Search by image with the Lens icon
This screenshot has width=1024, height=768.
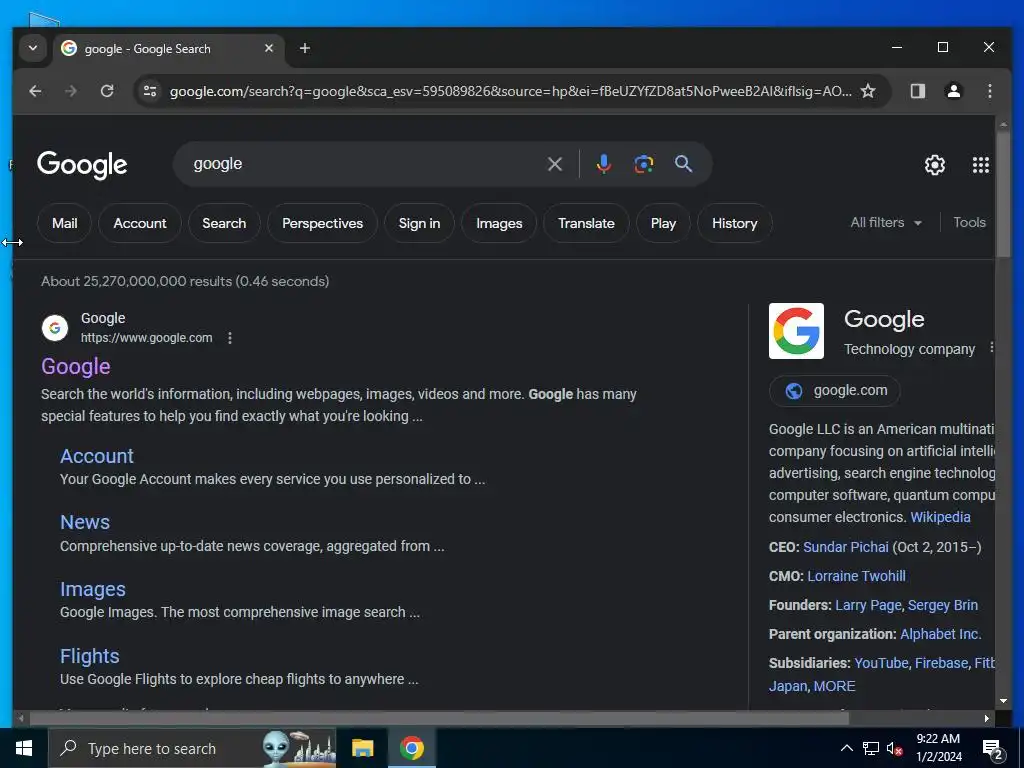(643, 164)
